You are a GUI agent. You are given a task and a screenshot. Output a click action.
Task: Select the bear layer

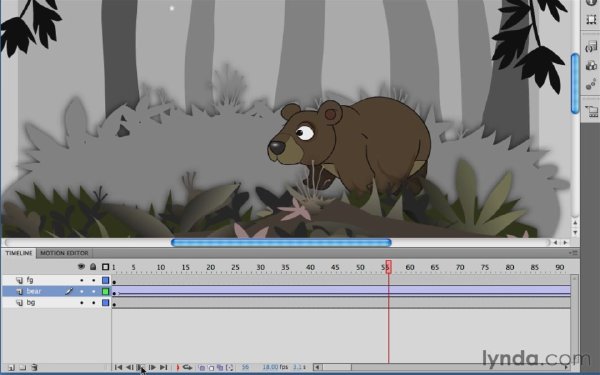34,291
